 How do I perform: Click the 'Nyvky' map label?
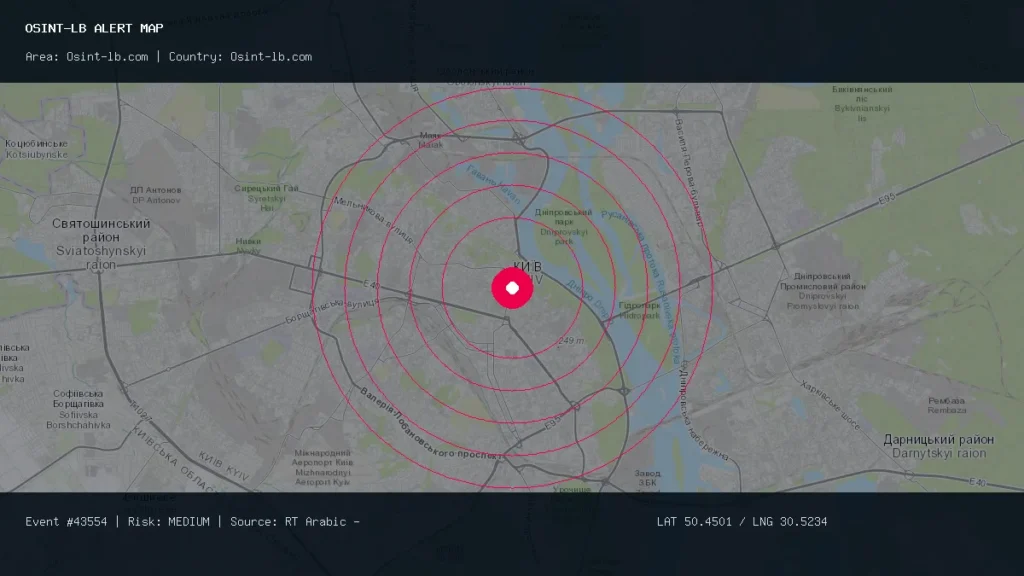pos(248,251)
